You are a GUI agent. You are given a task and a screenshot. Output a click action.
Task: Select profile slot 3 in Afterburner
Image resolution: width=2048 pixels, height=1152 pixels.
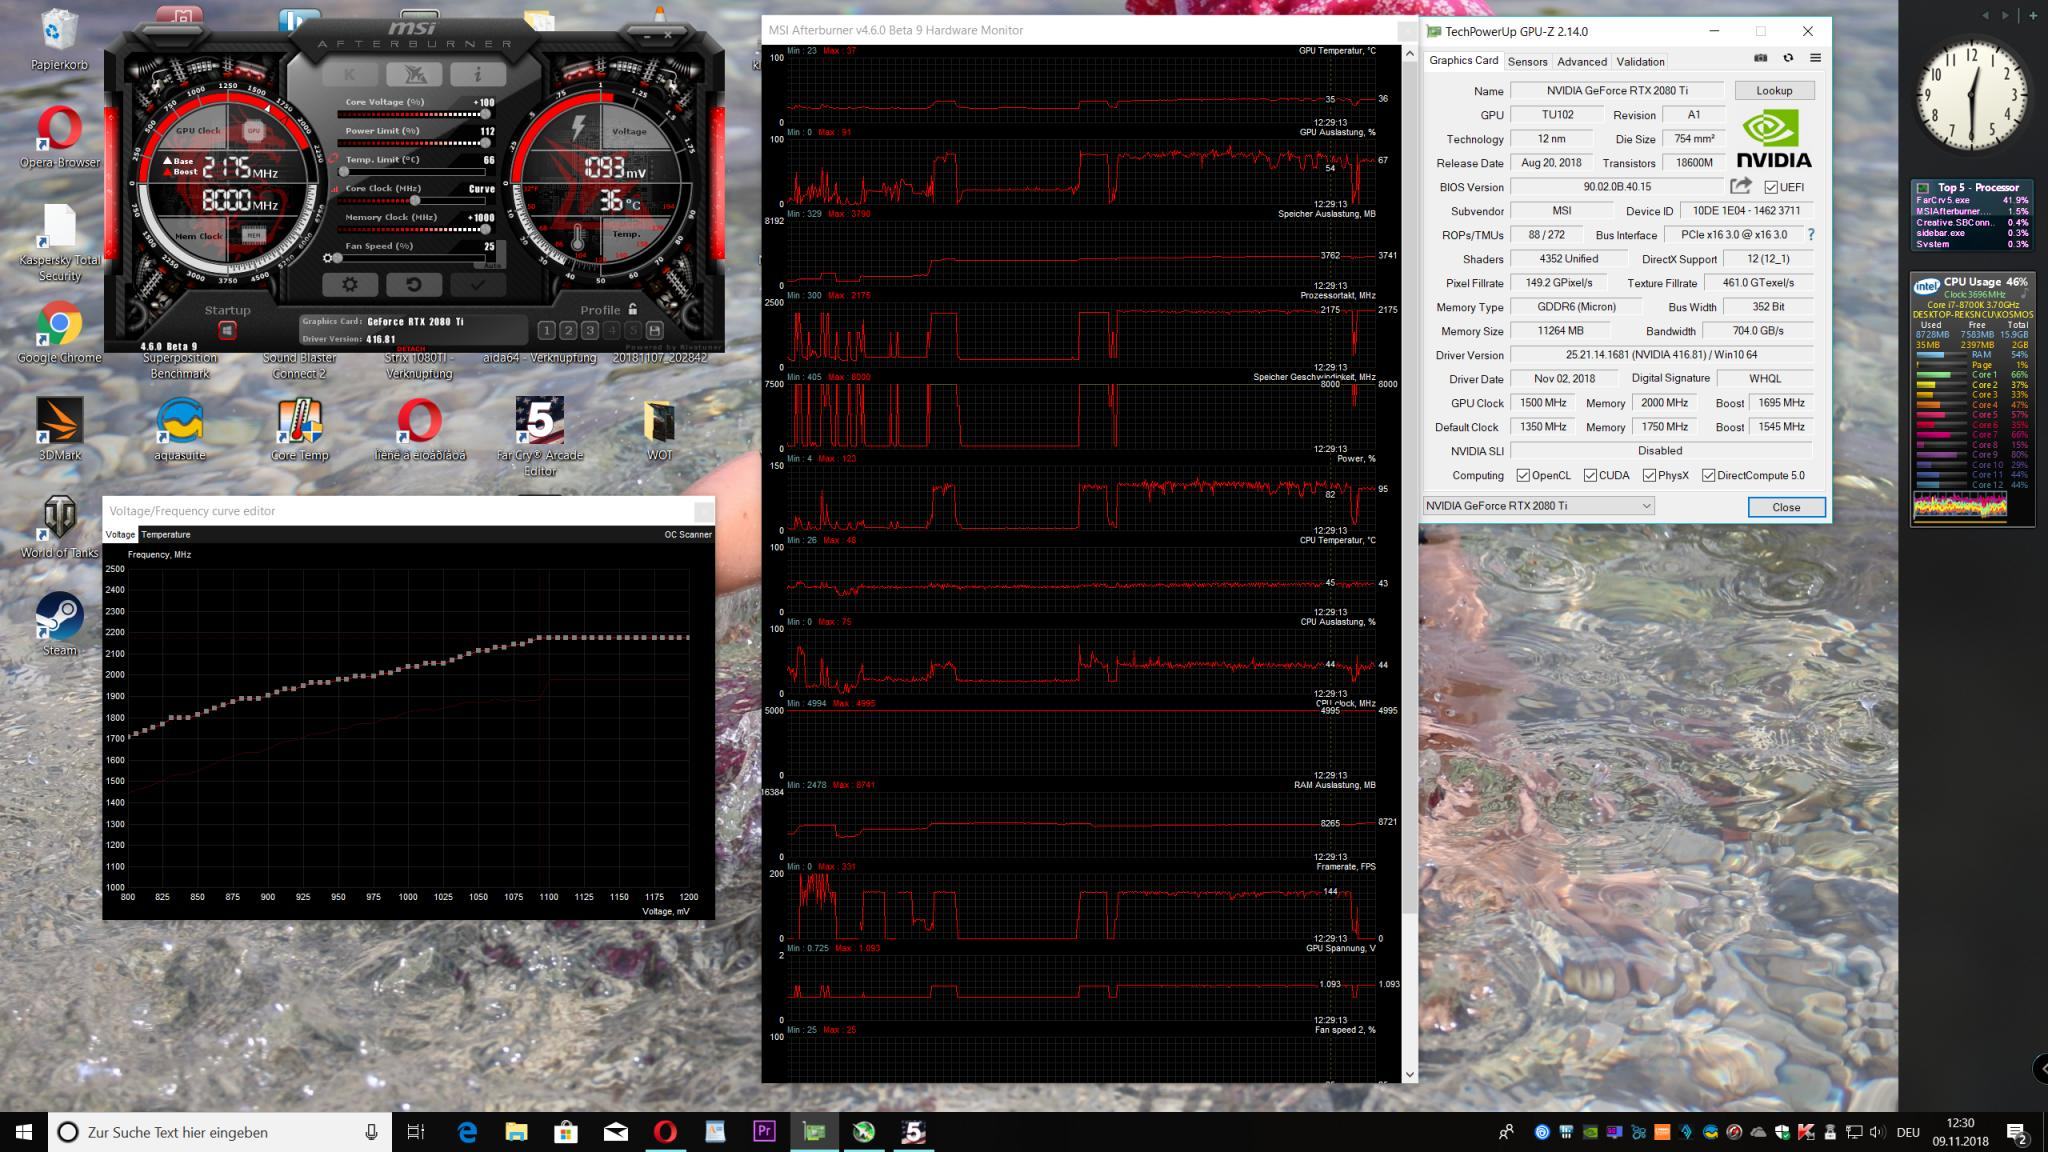[x=590, y=330]
